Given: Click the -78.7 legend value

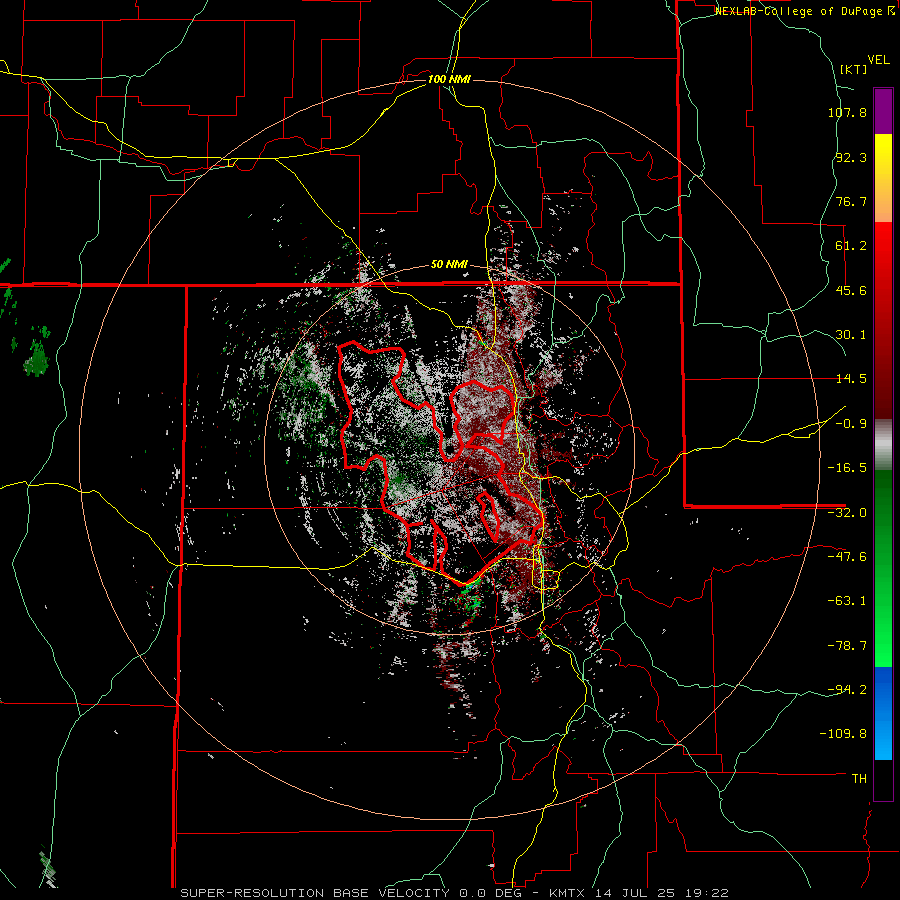Looking at the screenshot, I should pyautogui.click(x=847, y=646).
